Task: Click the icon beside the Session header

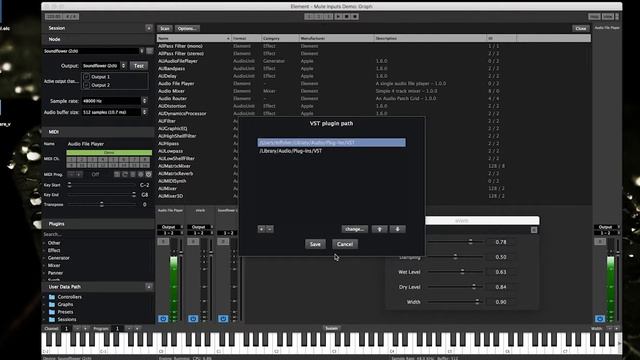Action: [x=149, y=28]
